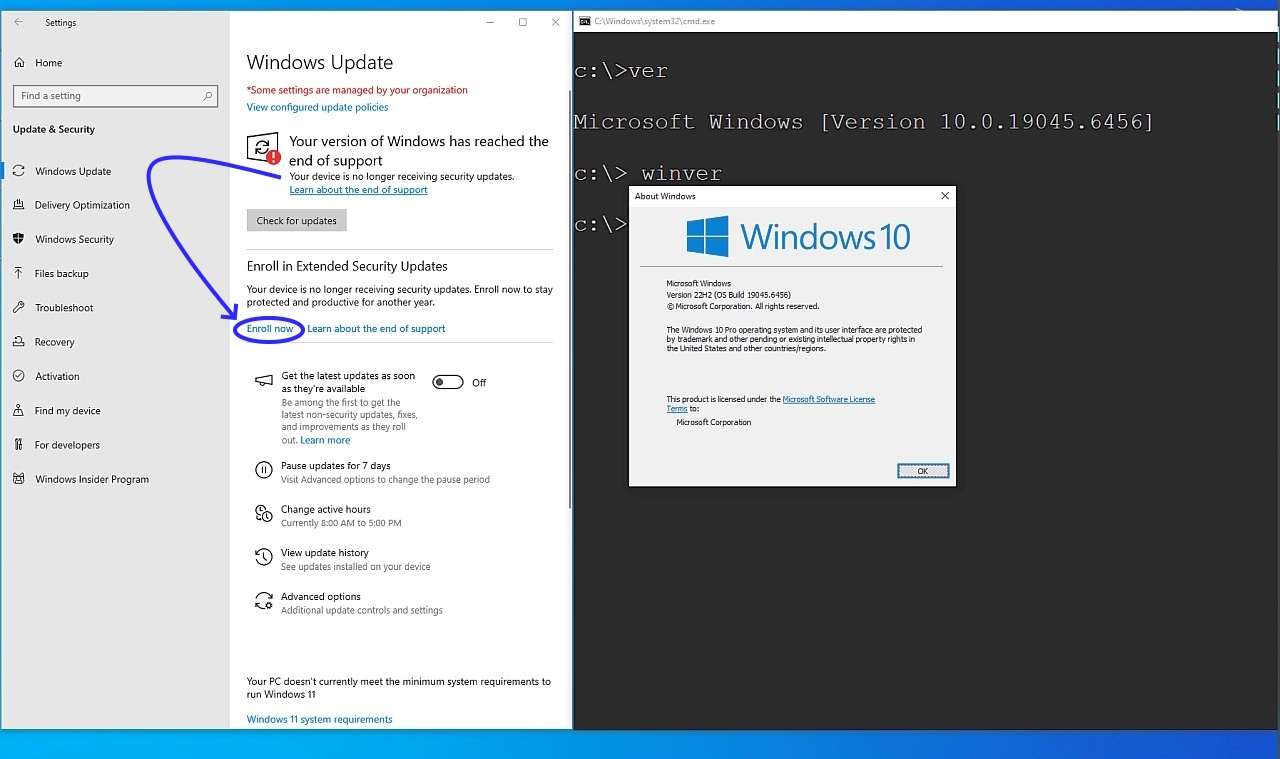Click 'Some settings are managed by your organization' text

pos(357,90)
